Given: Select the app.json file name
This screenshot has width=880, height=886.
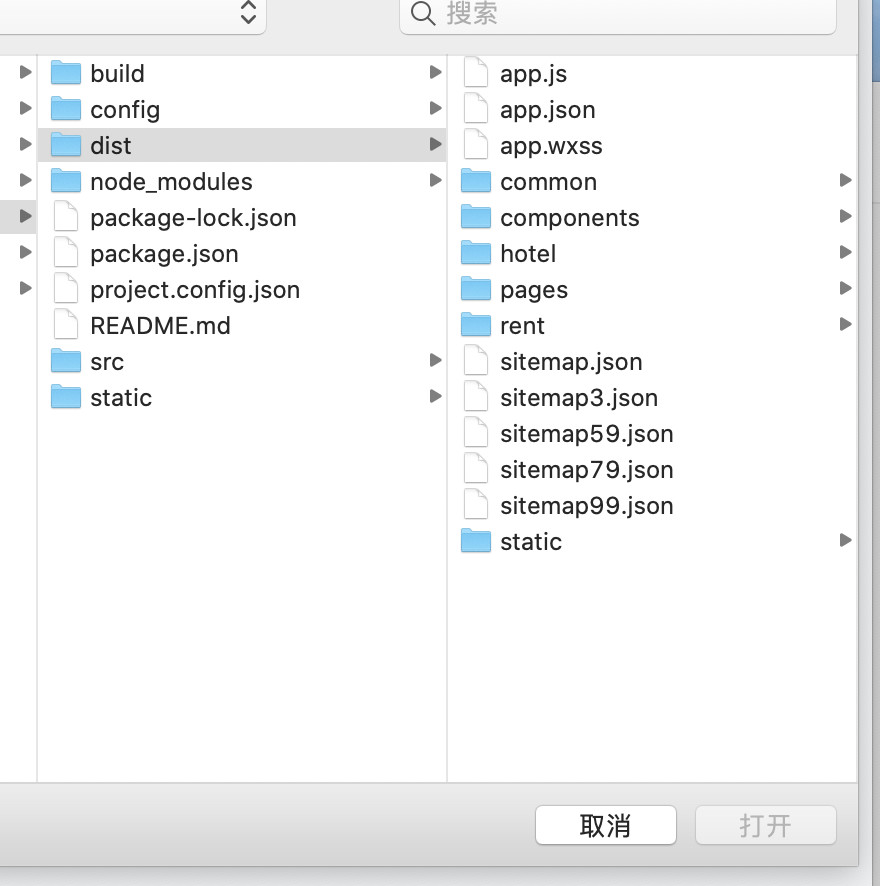Looking at the screenshot, I should coord(548,110).
